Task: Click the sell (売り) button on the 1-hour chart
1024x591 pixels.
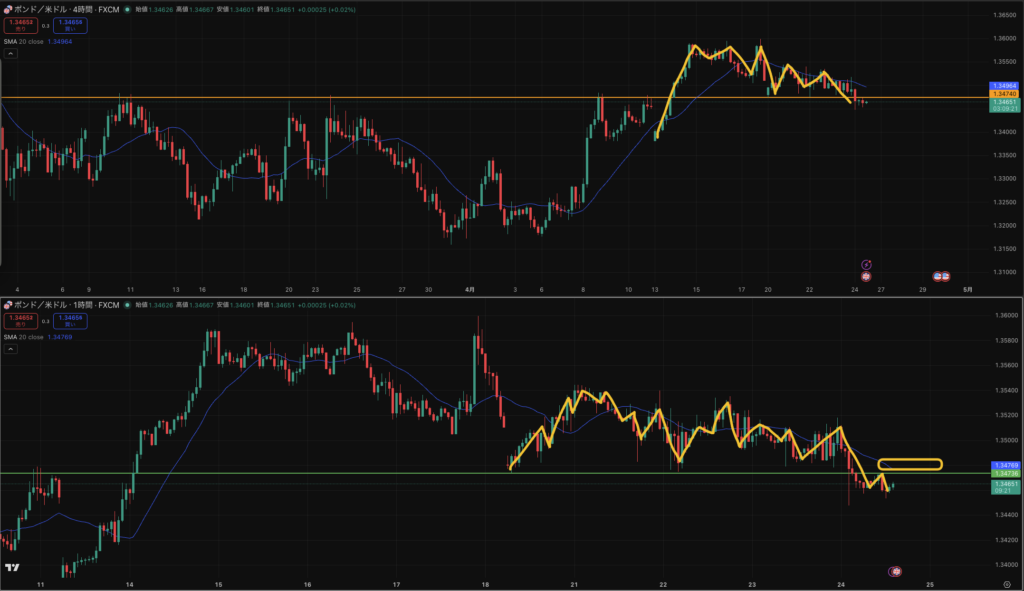Action: 19,321
